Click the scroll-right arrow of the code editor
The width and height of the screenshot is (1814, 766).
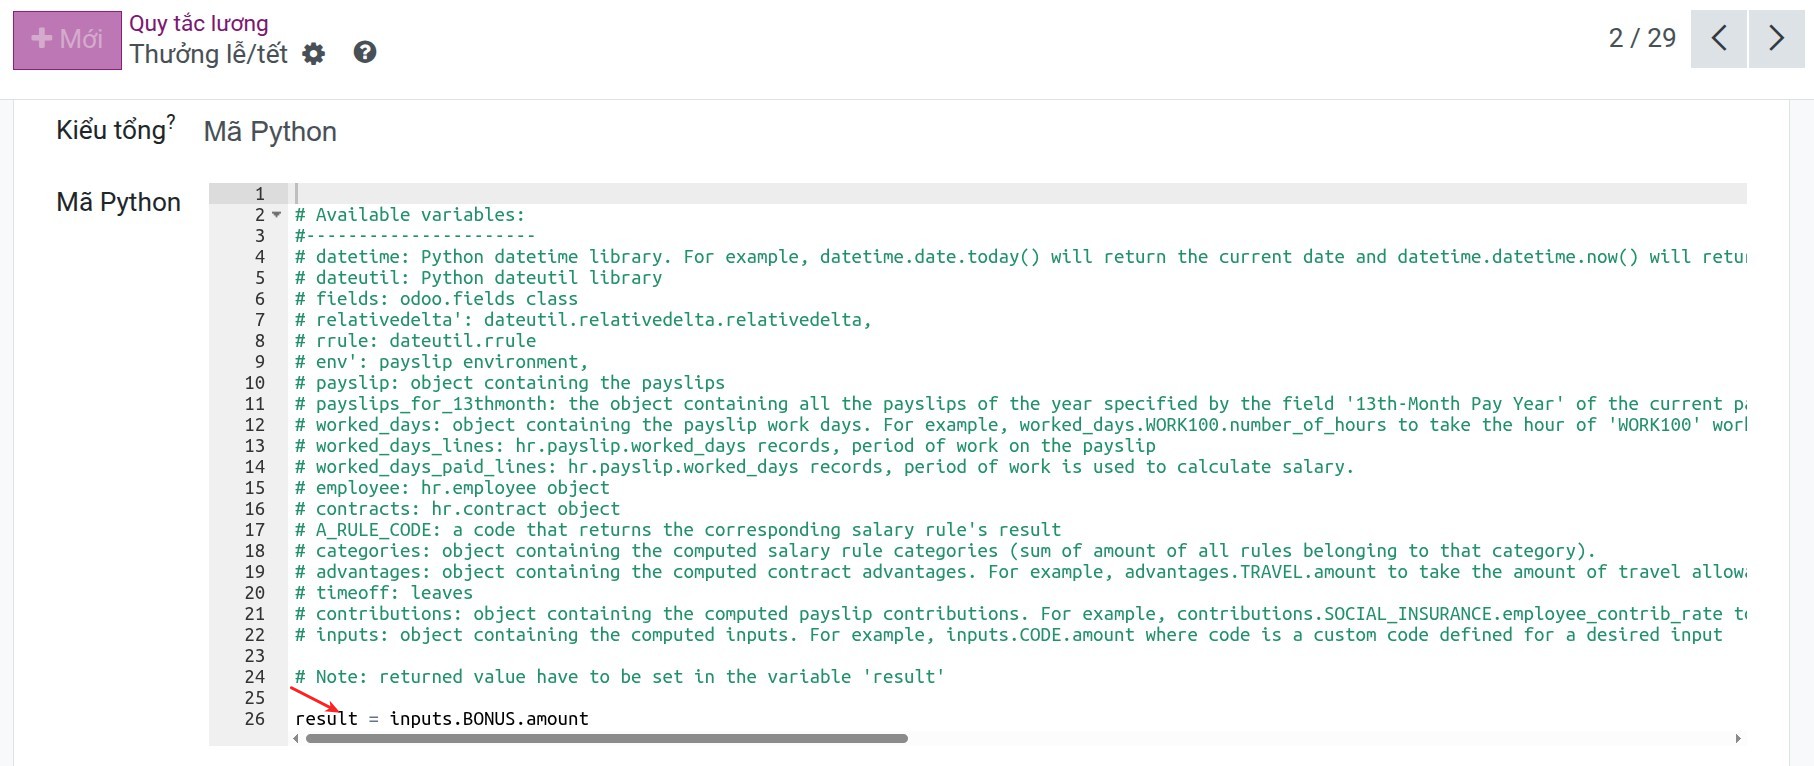1738,739
